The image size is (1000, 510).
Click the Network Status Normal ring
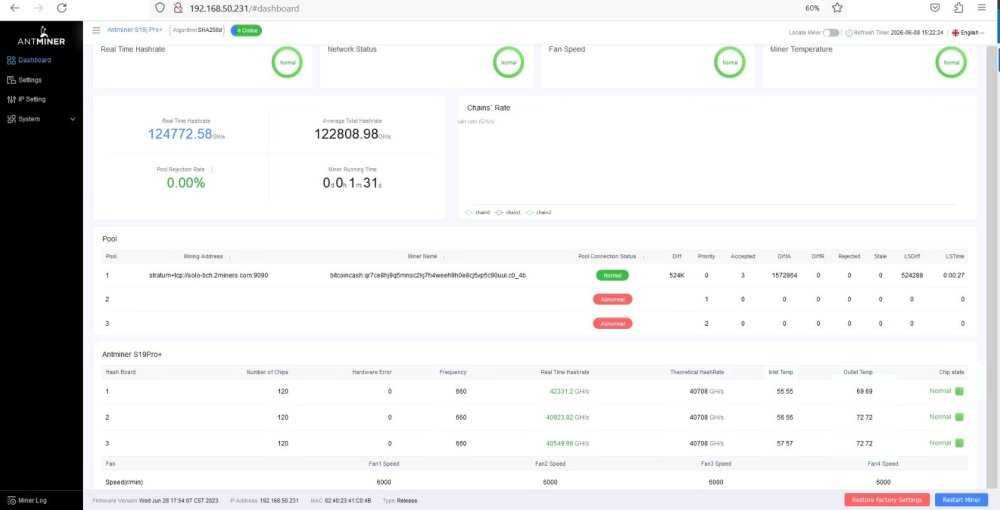tap(508, 62)
